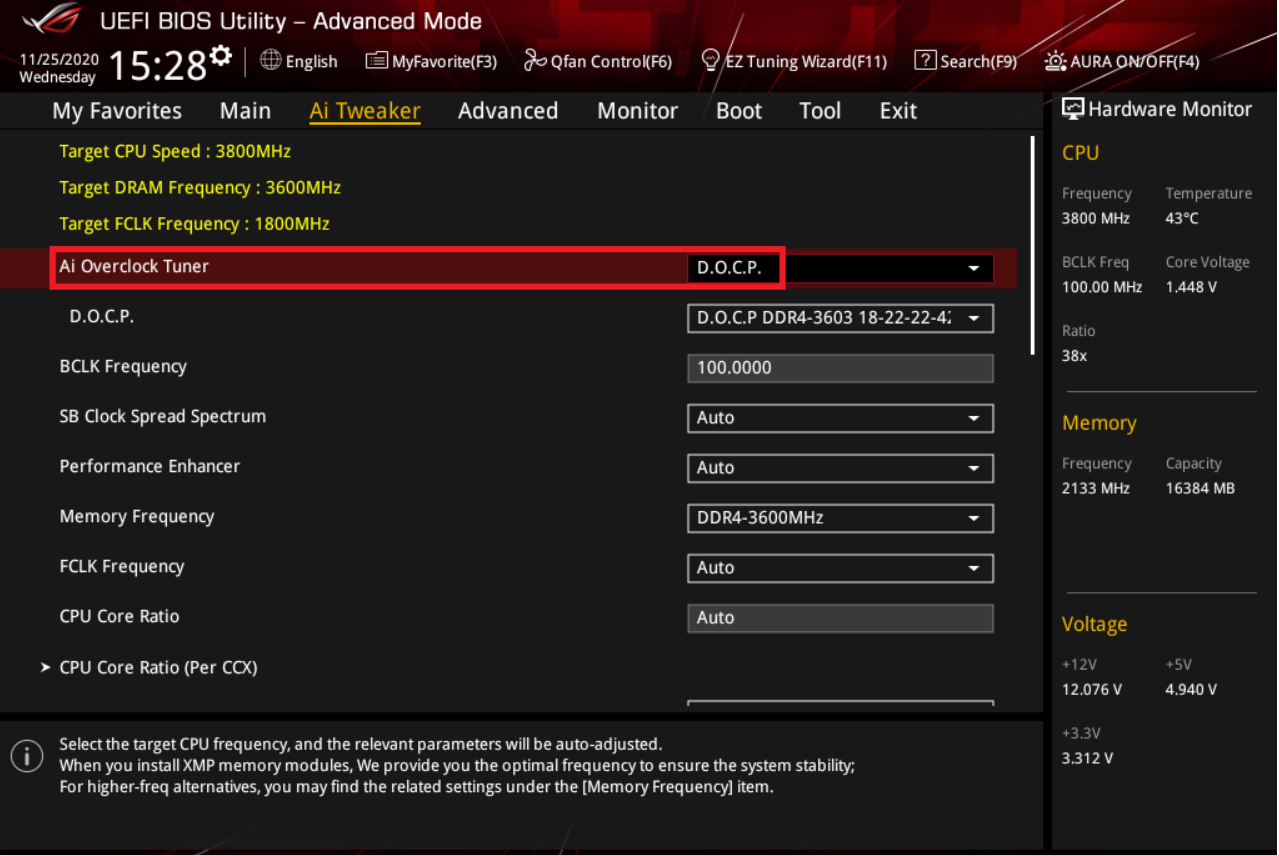
Task: Click the globe language icon
Action: coord(270,60)
